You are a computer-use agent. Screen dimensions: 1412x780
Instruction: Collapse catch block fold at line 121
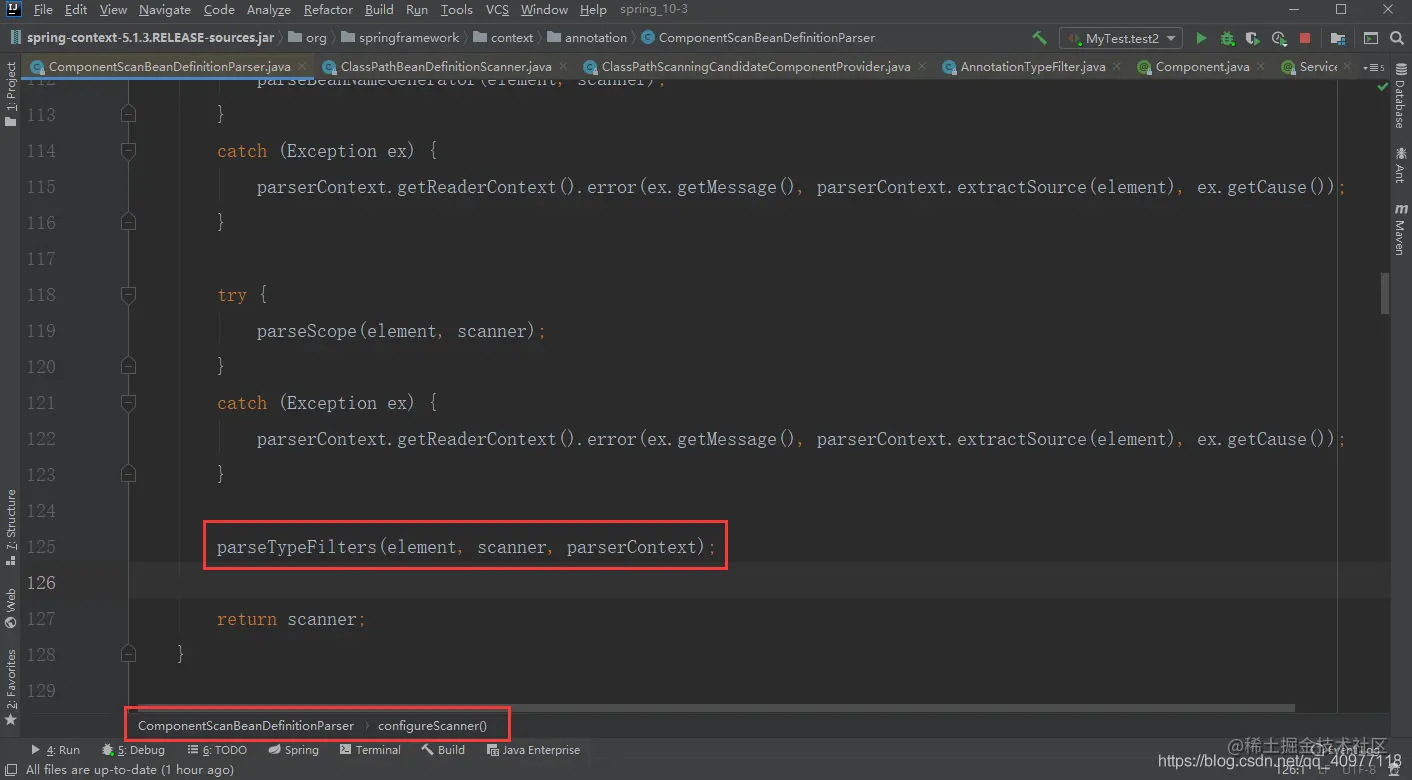128,403
